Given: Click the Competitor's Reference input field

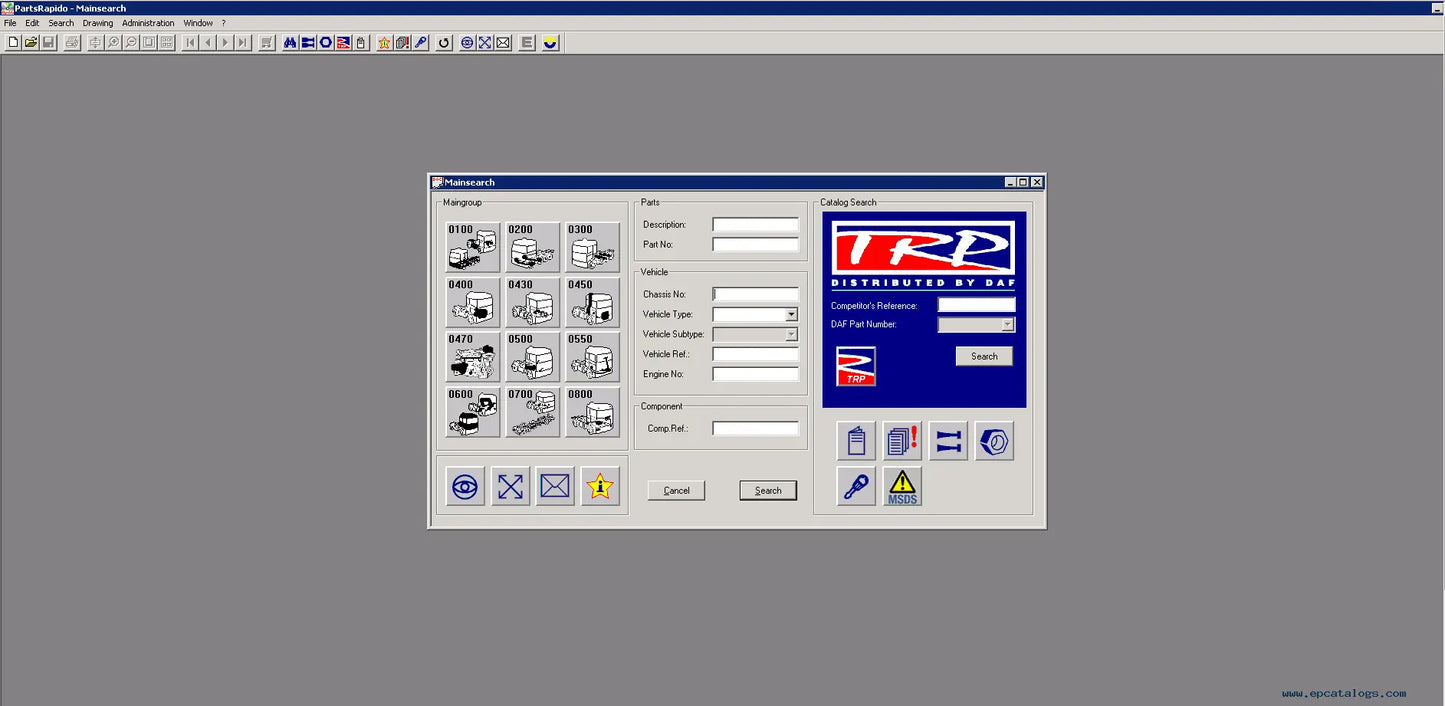Looking at the screenshot, I should coord(975,305).
